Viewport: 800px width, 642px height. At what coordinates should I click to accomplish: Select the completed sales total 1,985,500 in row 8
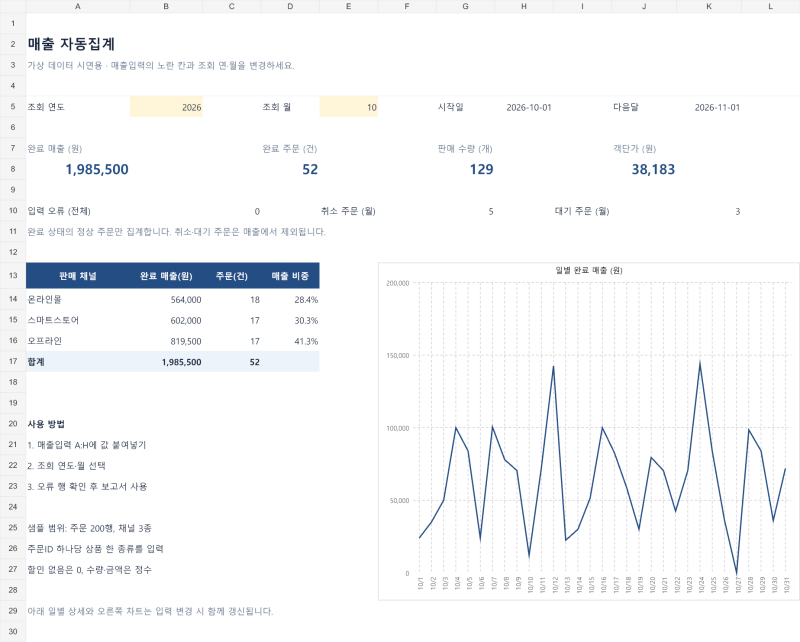[97, 169]
